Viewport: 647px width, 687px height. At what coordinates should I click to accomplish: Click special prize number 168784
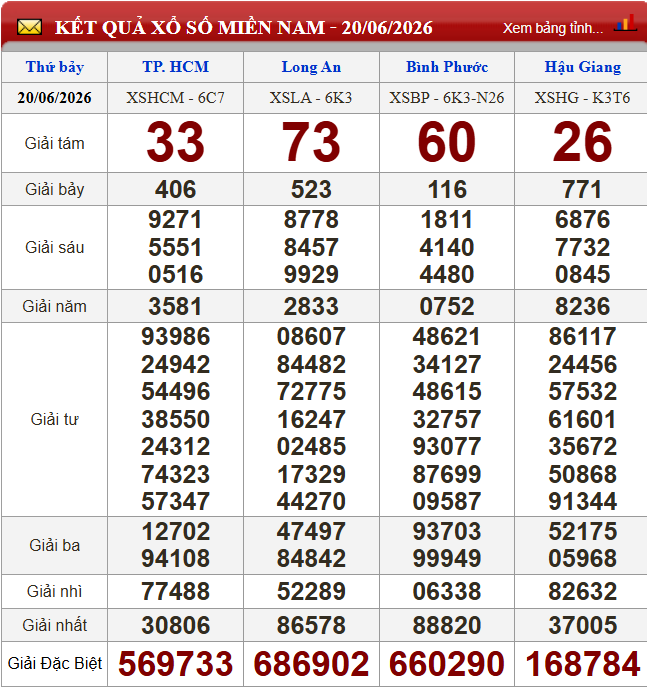pos(583,664)
